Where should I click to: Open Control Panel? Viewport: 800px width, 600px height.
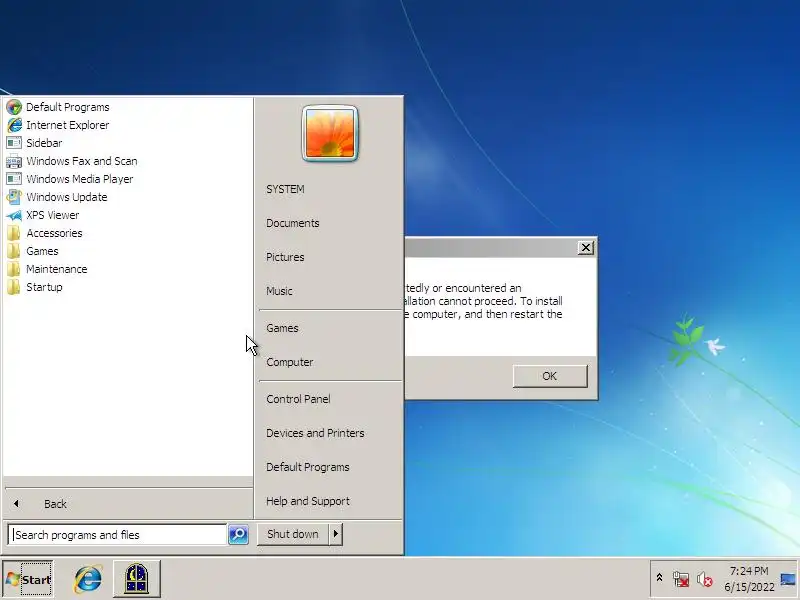pos(298,399)
